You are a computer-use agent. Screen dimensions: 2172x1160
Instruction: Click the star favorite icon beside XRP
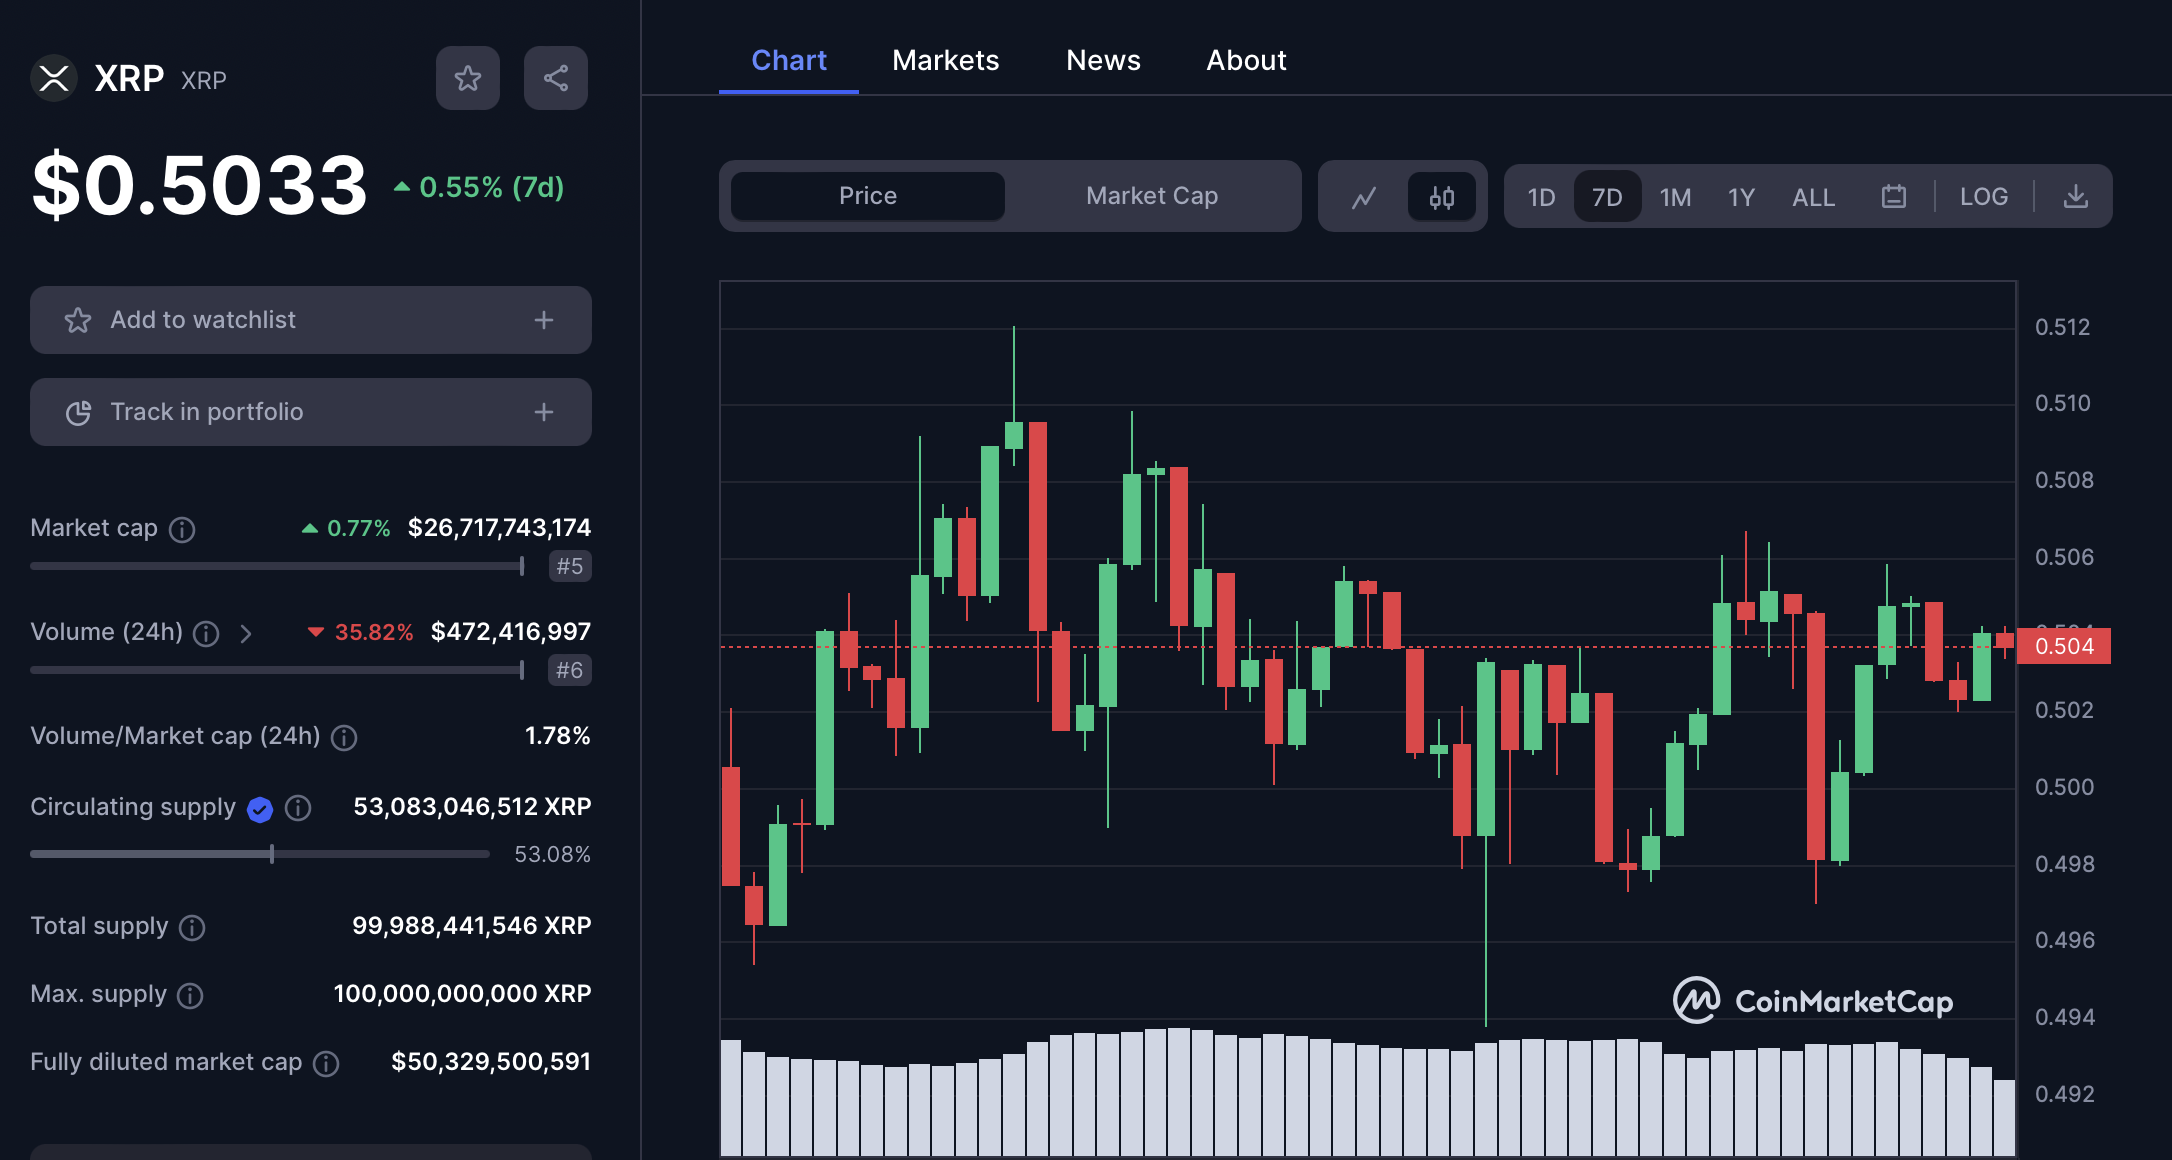click(467, 78)
